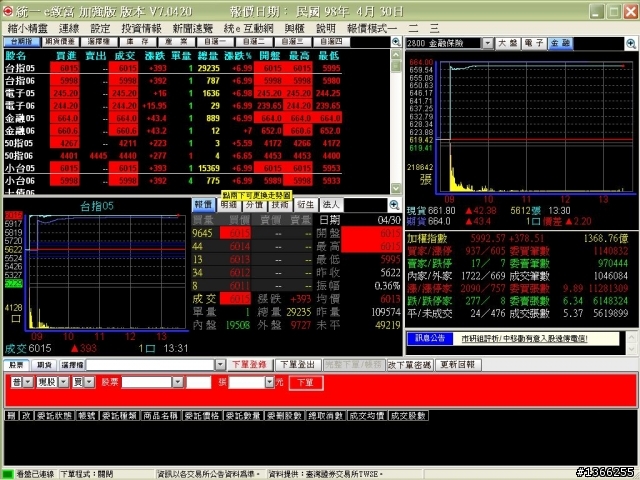This screenshot has width=640, height=480.
Task: Select the 期貨價差 tab
Action: click(60, 42)
